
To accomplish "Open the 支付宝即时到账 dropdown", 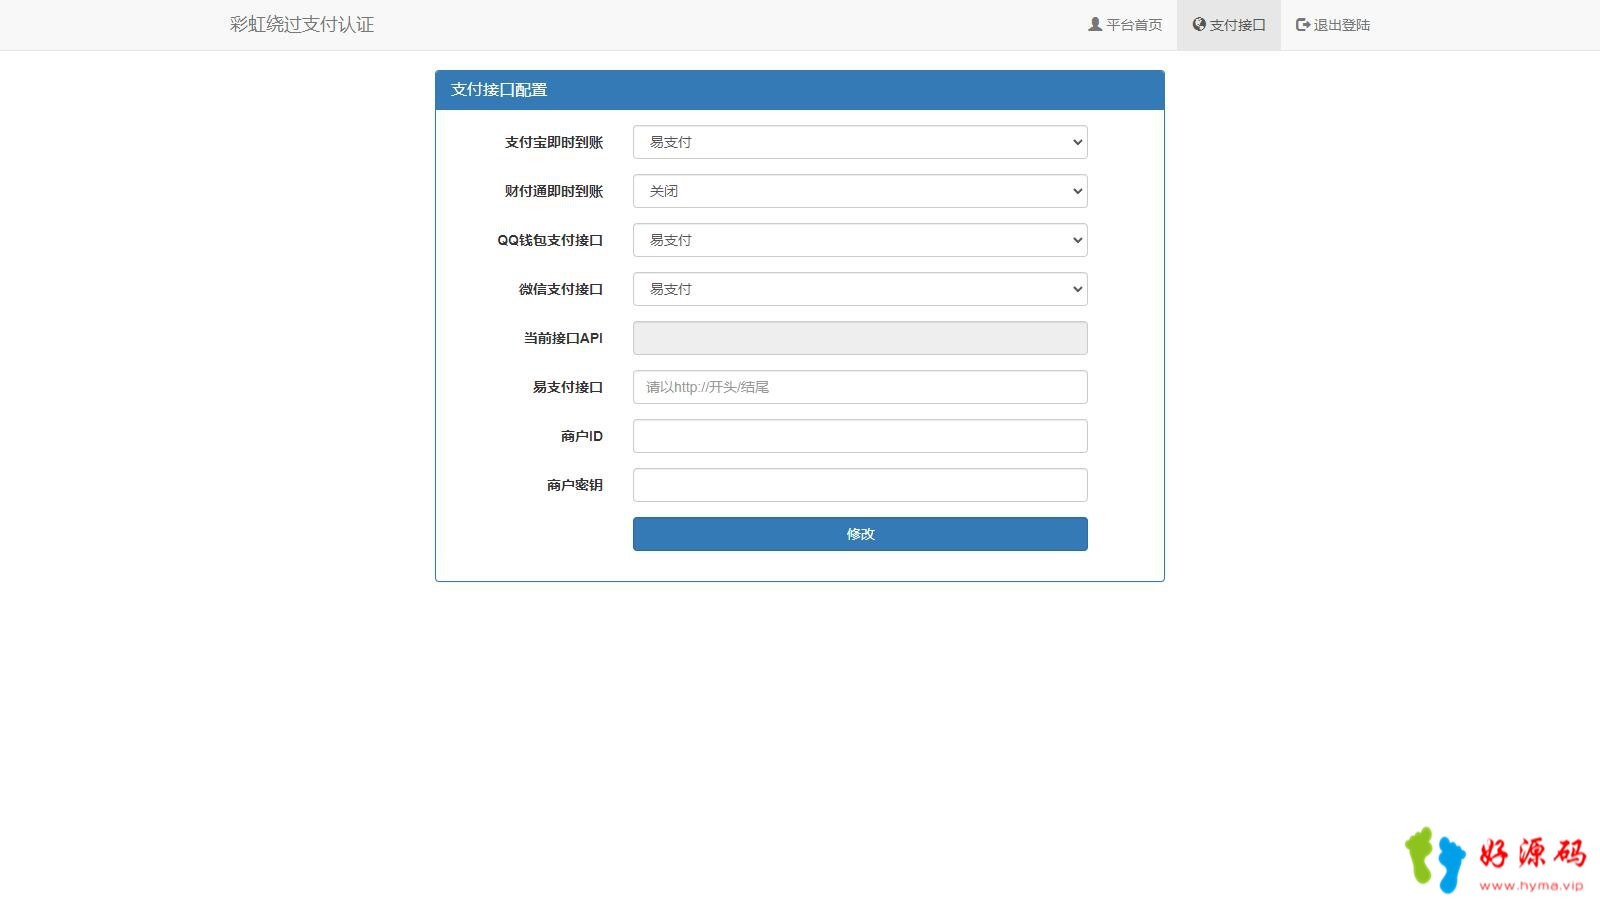I will click(860, 142).
